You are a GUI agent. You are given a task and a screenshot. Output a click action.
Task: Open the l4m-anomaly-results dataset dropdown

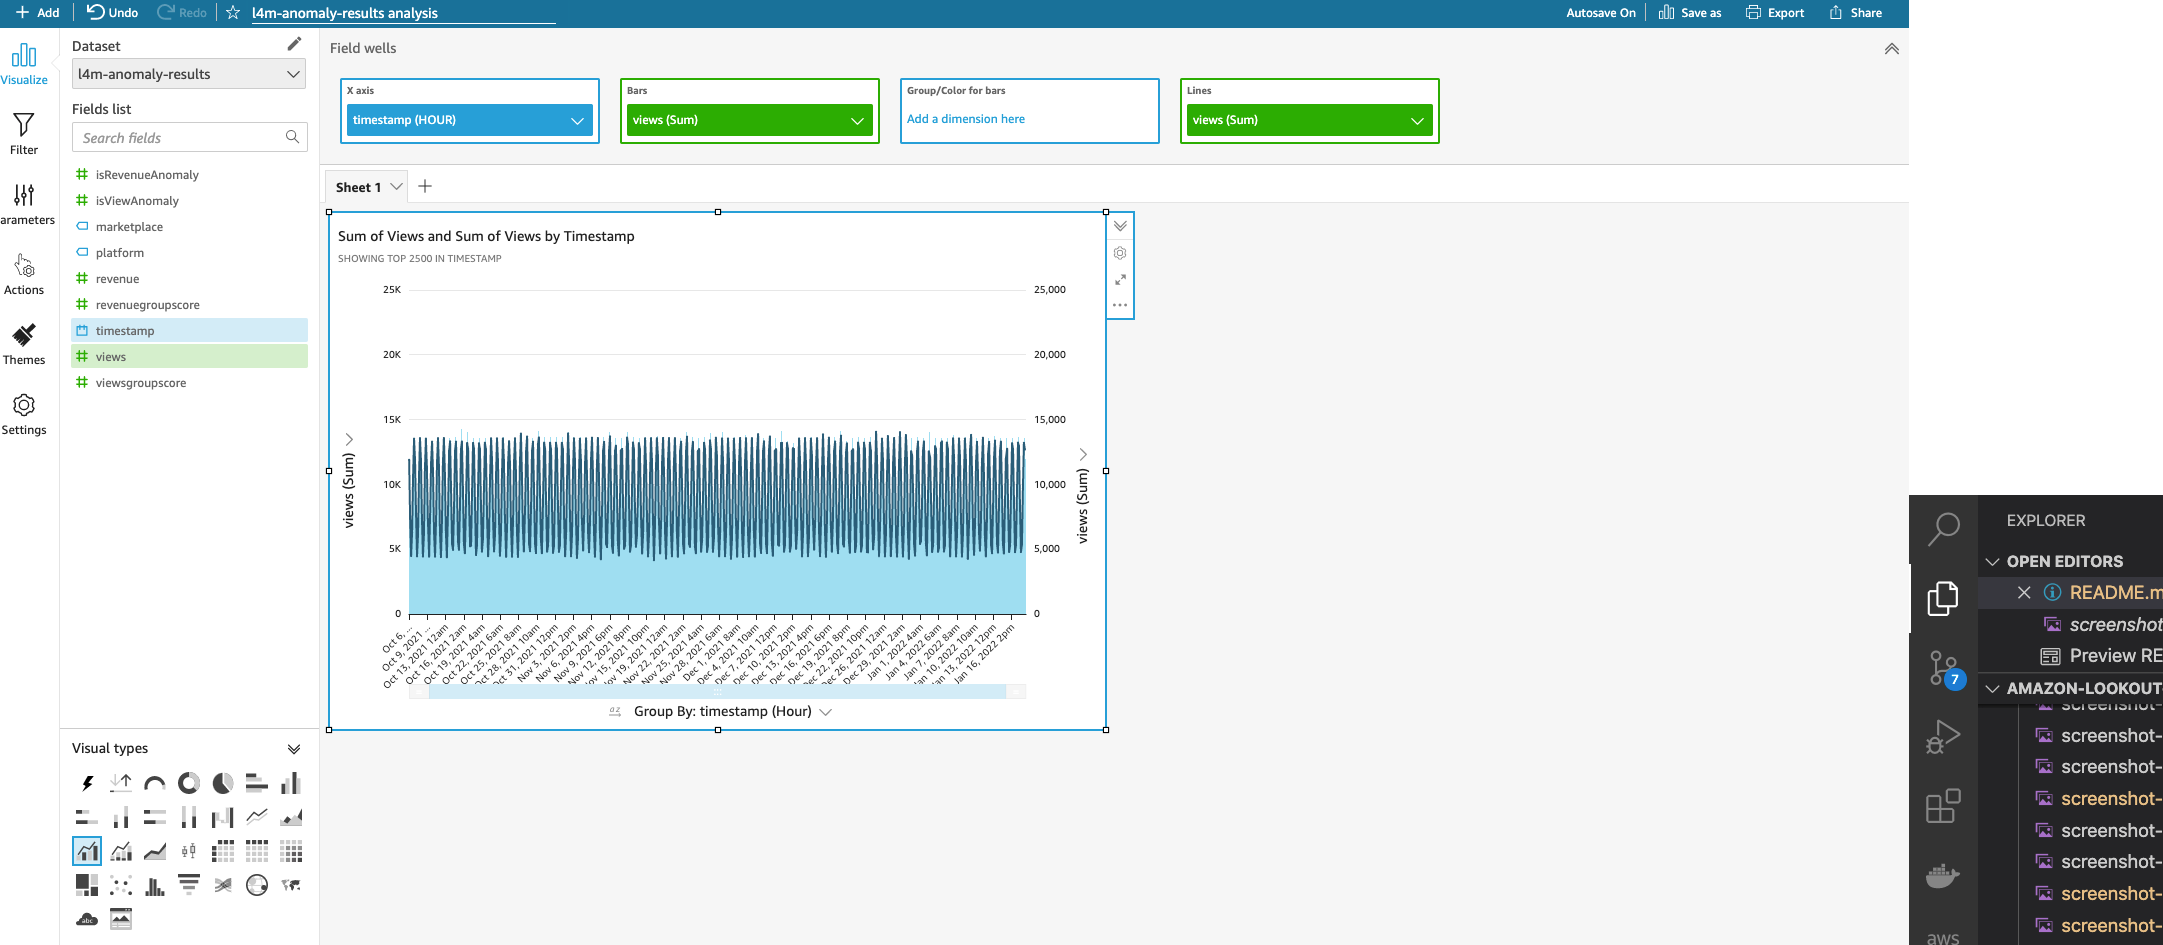(x=189, y=74)
